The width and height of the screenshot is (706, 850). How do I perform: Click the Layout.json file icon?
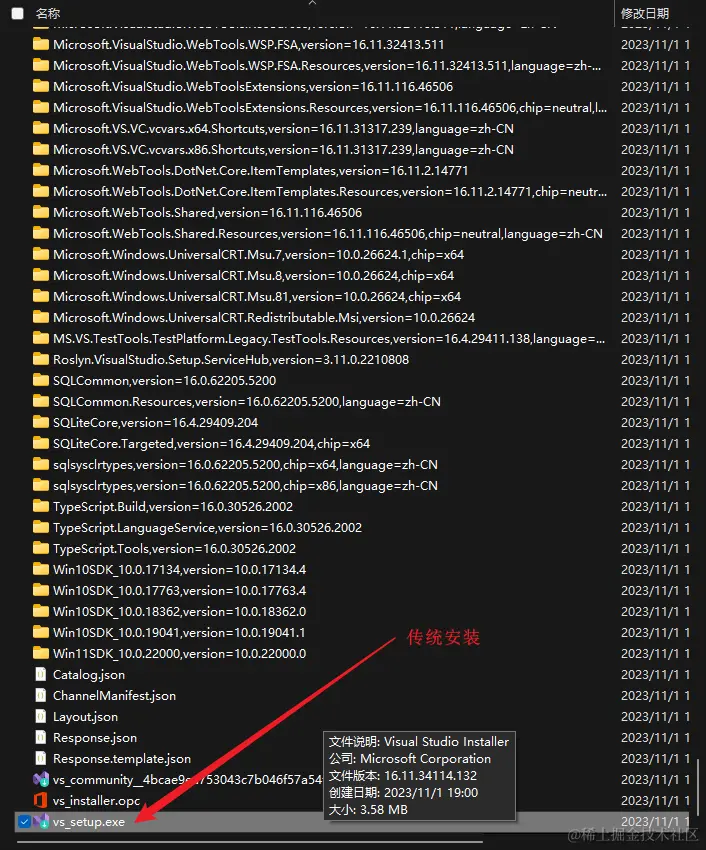41,716
